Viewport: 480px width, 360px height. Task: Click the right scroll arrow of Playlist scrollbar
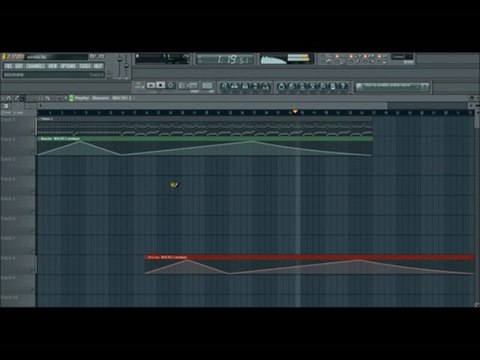tap(472, 106)
